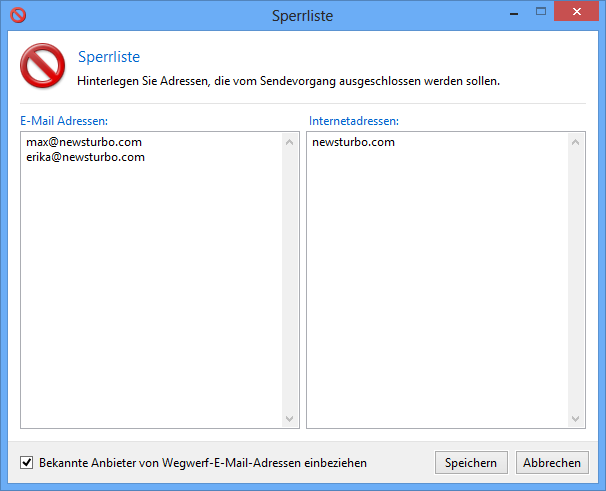Click the small Sperrliste icon in title bar
Screen dimensions: 606x491
click(18, 15)
